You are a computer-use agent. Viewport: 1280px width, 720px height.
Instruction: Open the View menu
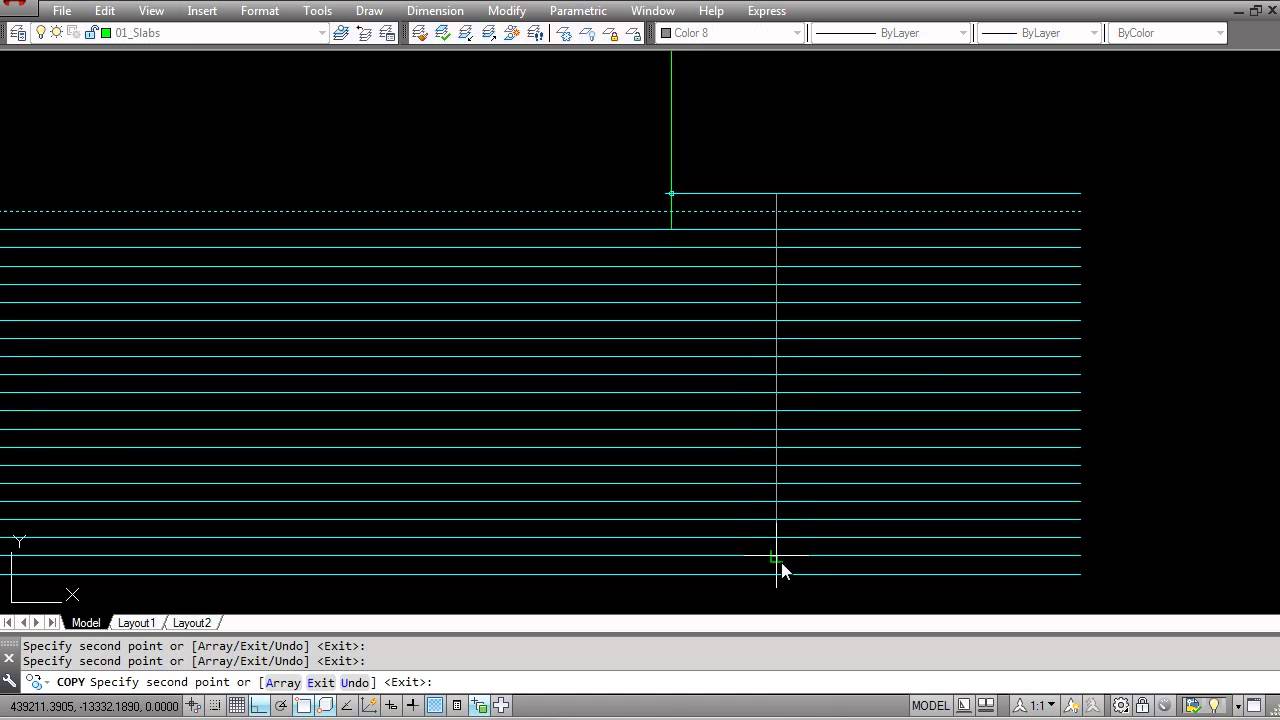(x=151, y=11)
